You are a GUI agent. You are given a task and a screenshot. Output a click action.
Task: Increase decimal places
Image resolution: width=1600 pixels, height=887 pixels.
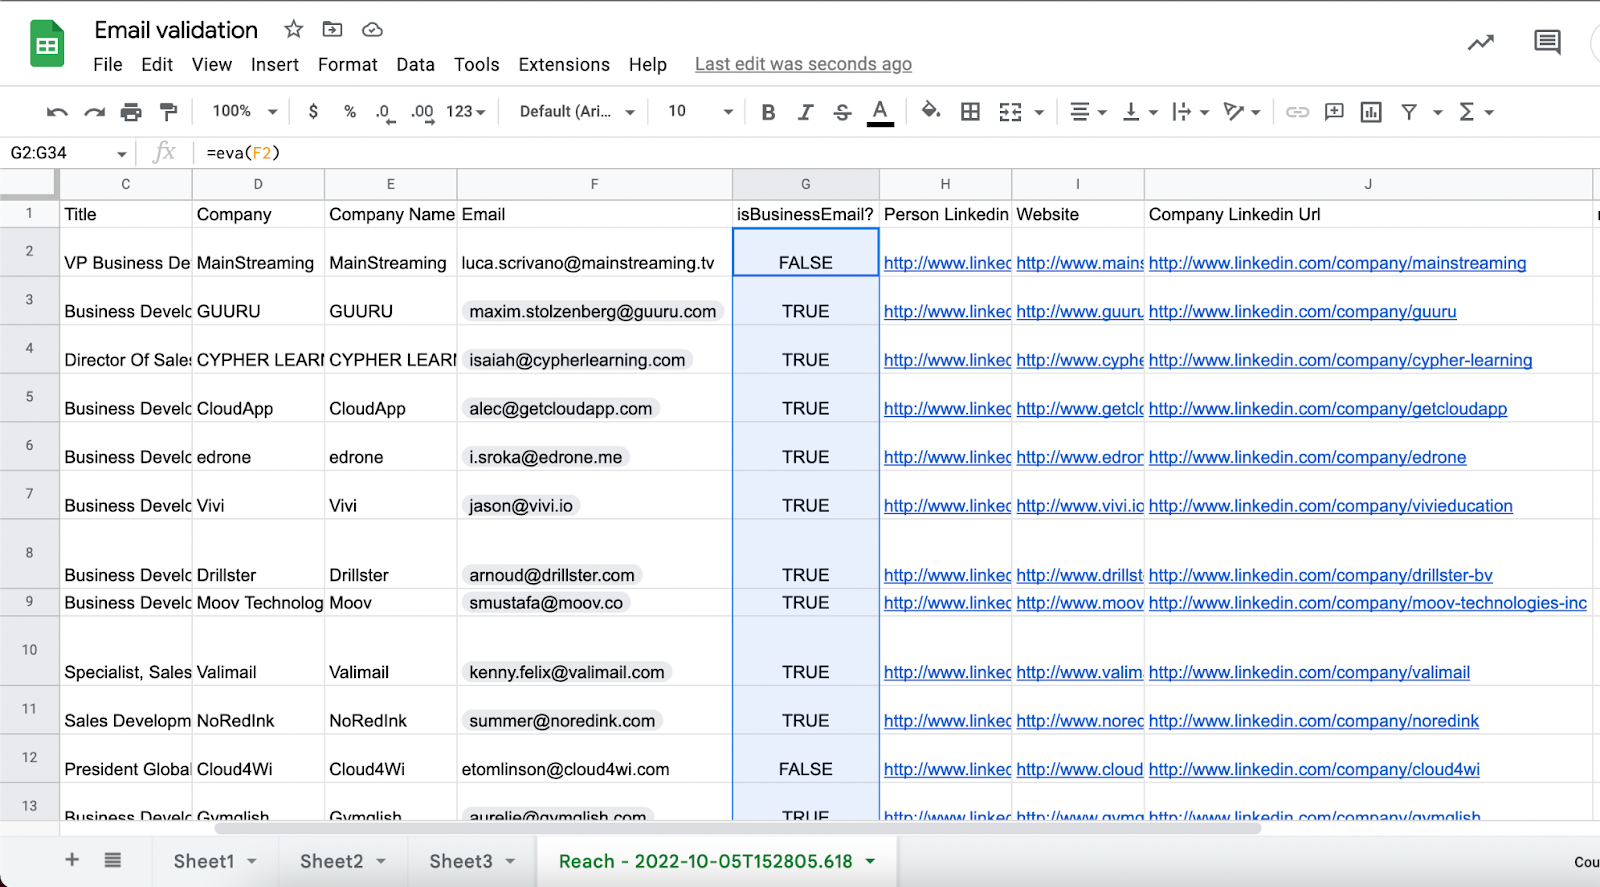pyautogui.click(x=422, y=112)
